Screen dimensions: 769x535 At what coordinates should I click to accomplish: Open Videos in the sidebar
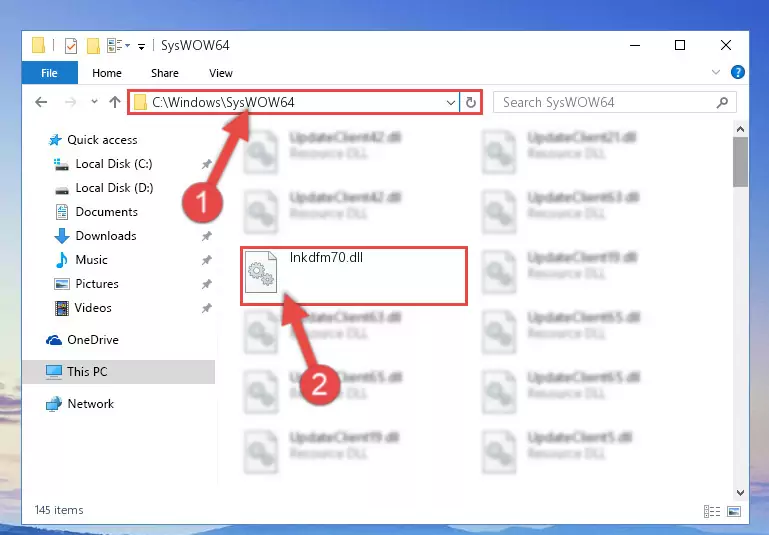pos(83,308)
